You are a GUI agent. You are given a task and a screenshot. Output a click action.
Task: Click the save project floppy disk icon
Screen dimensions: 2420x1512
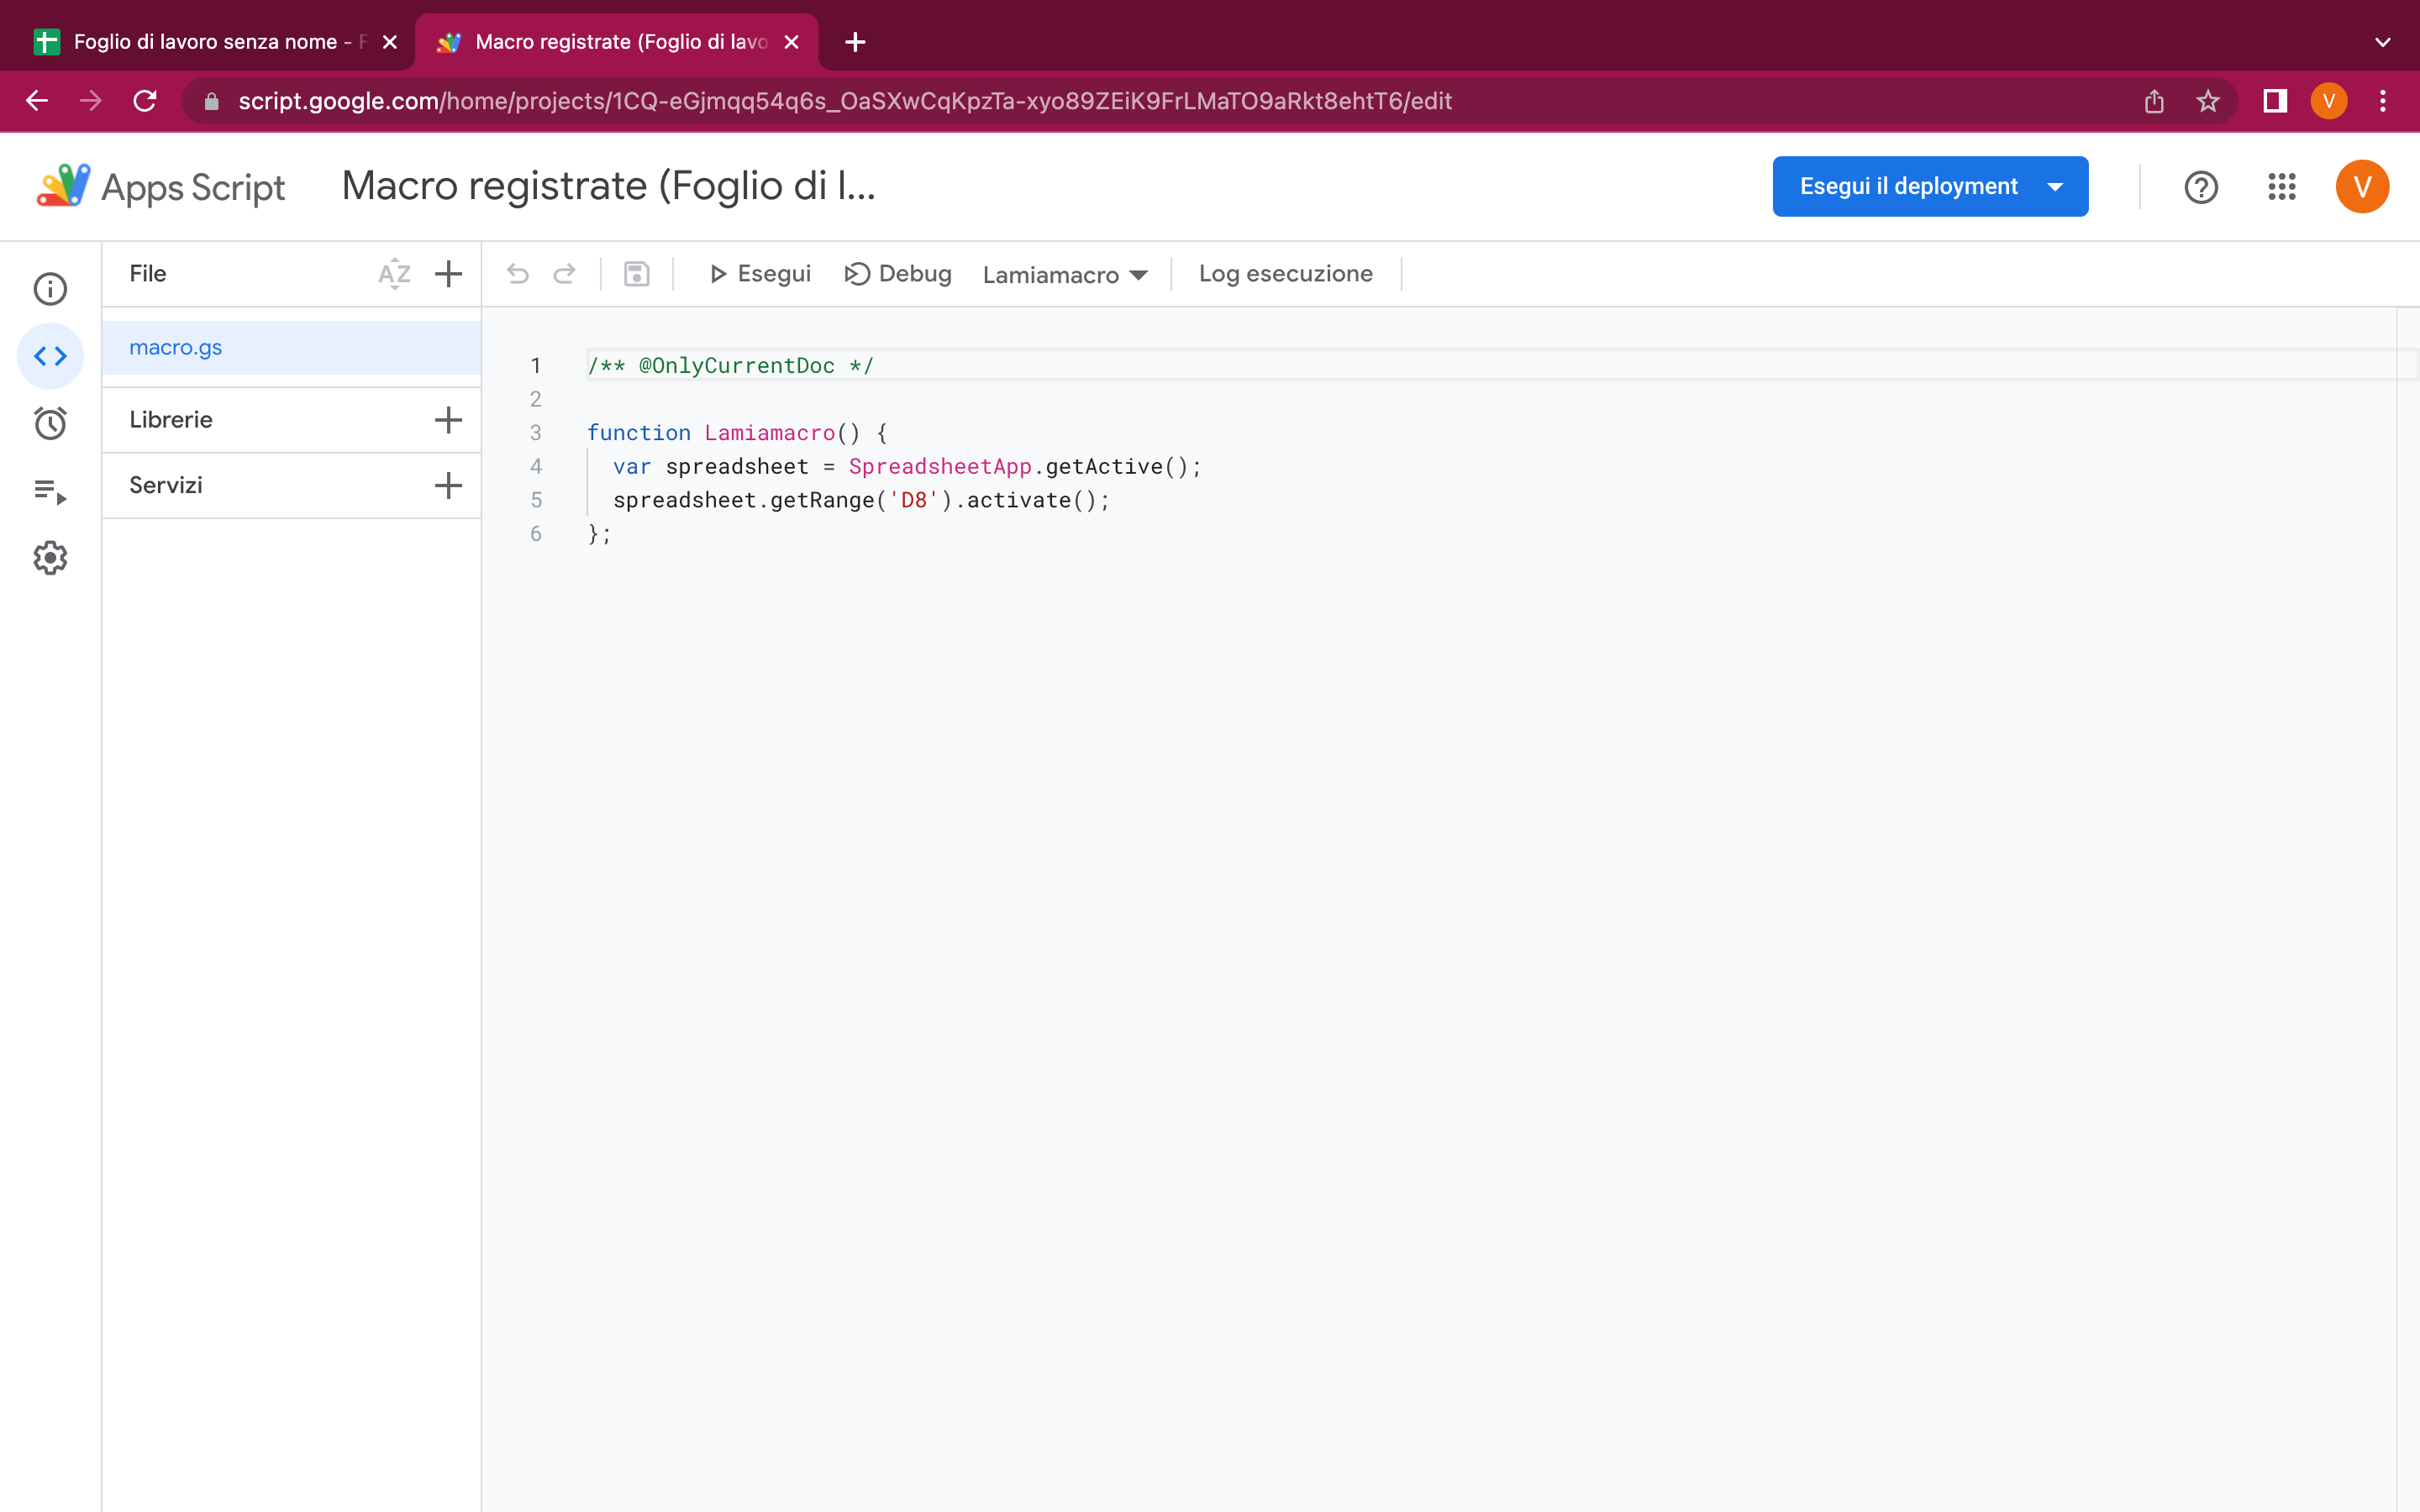(x=637, y=274)
